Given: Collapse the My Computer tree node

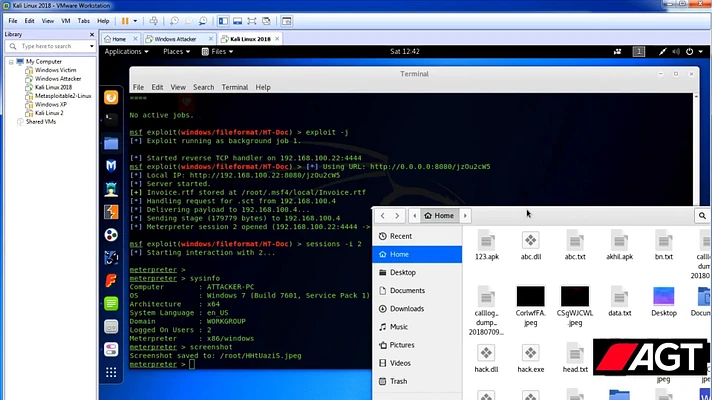Looking at the screenshot, I should (11, 62).
